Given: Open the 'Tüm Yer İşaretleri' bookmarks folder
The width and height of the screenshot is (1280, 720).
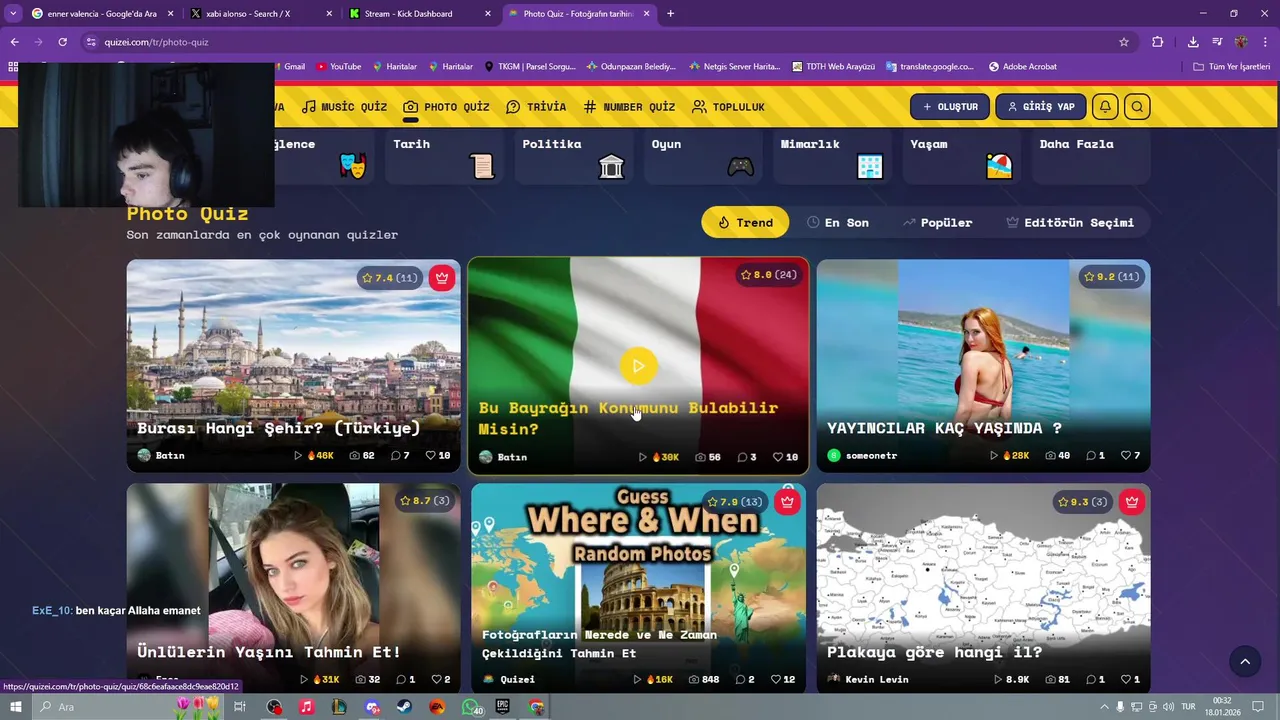Looking at the screenshot, I should pyautogui.click(x=1231, y=66).
